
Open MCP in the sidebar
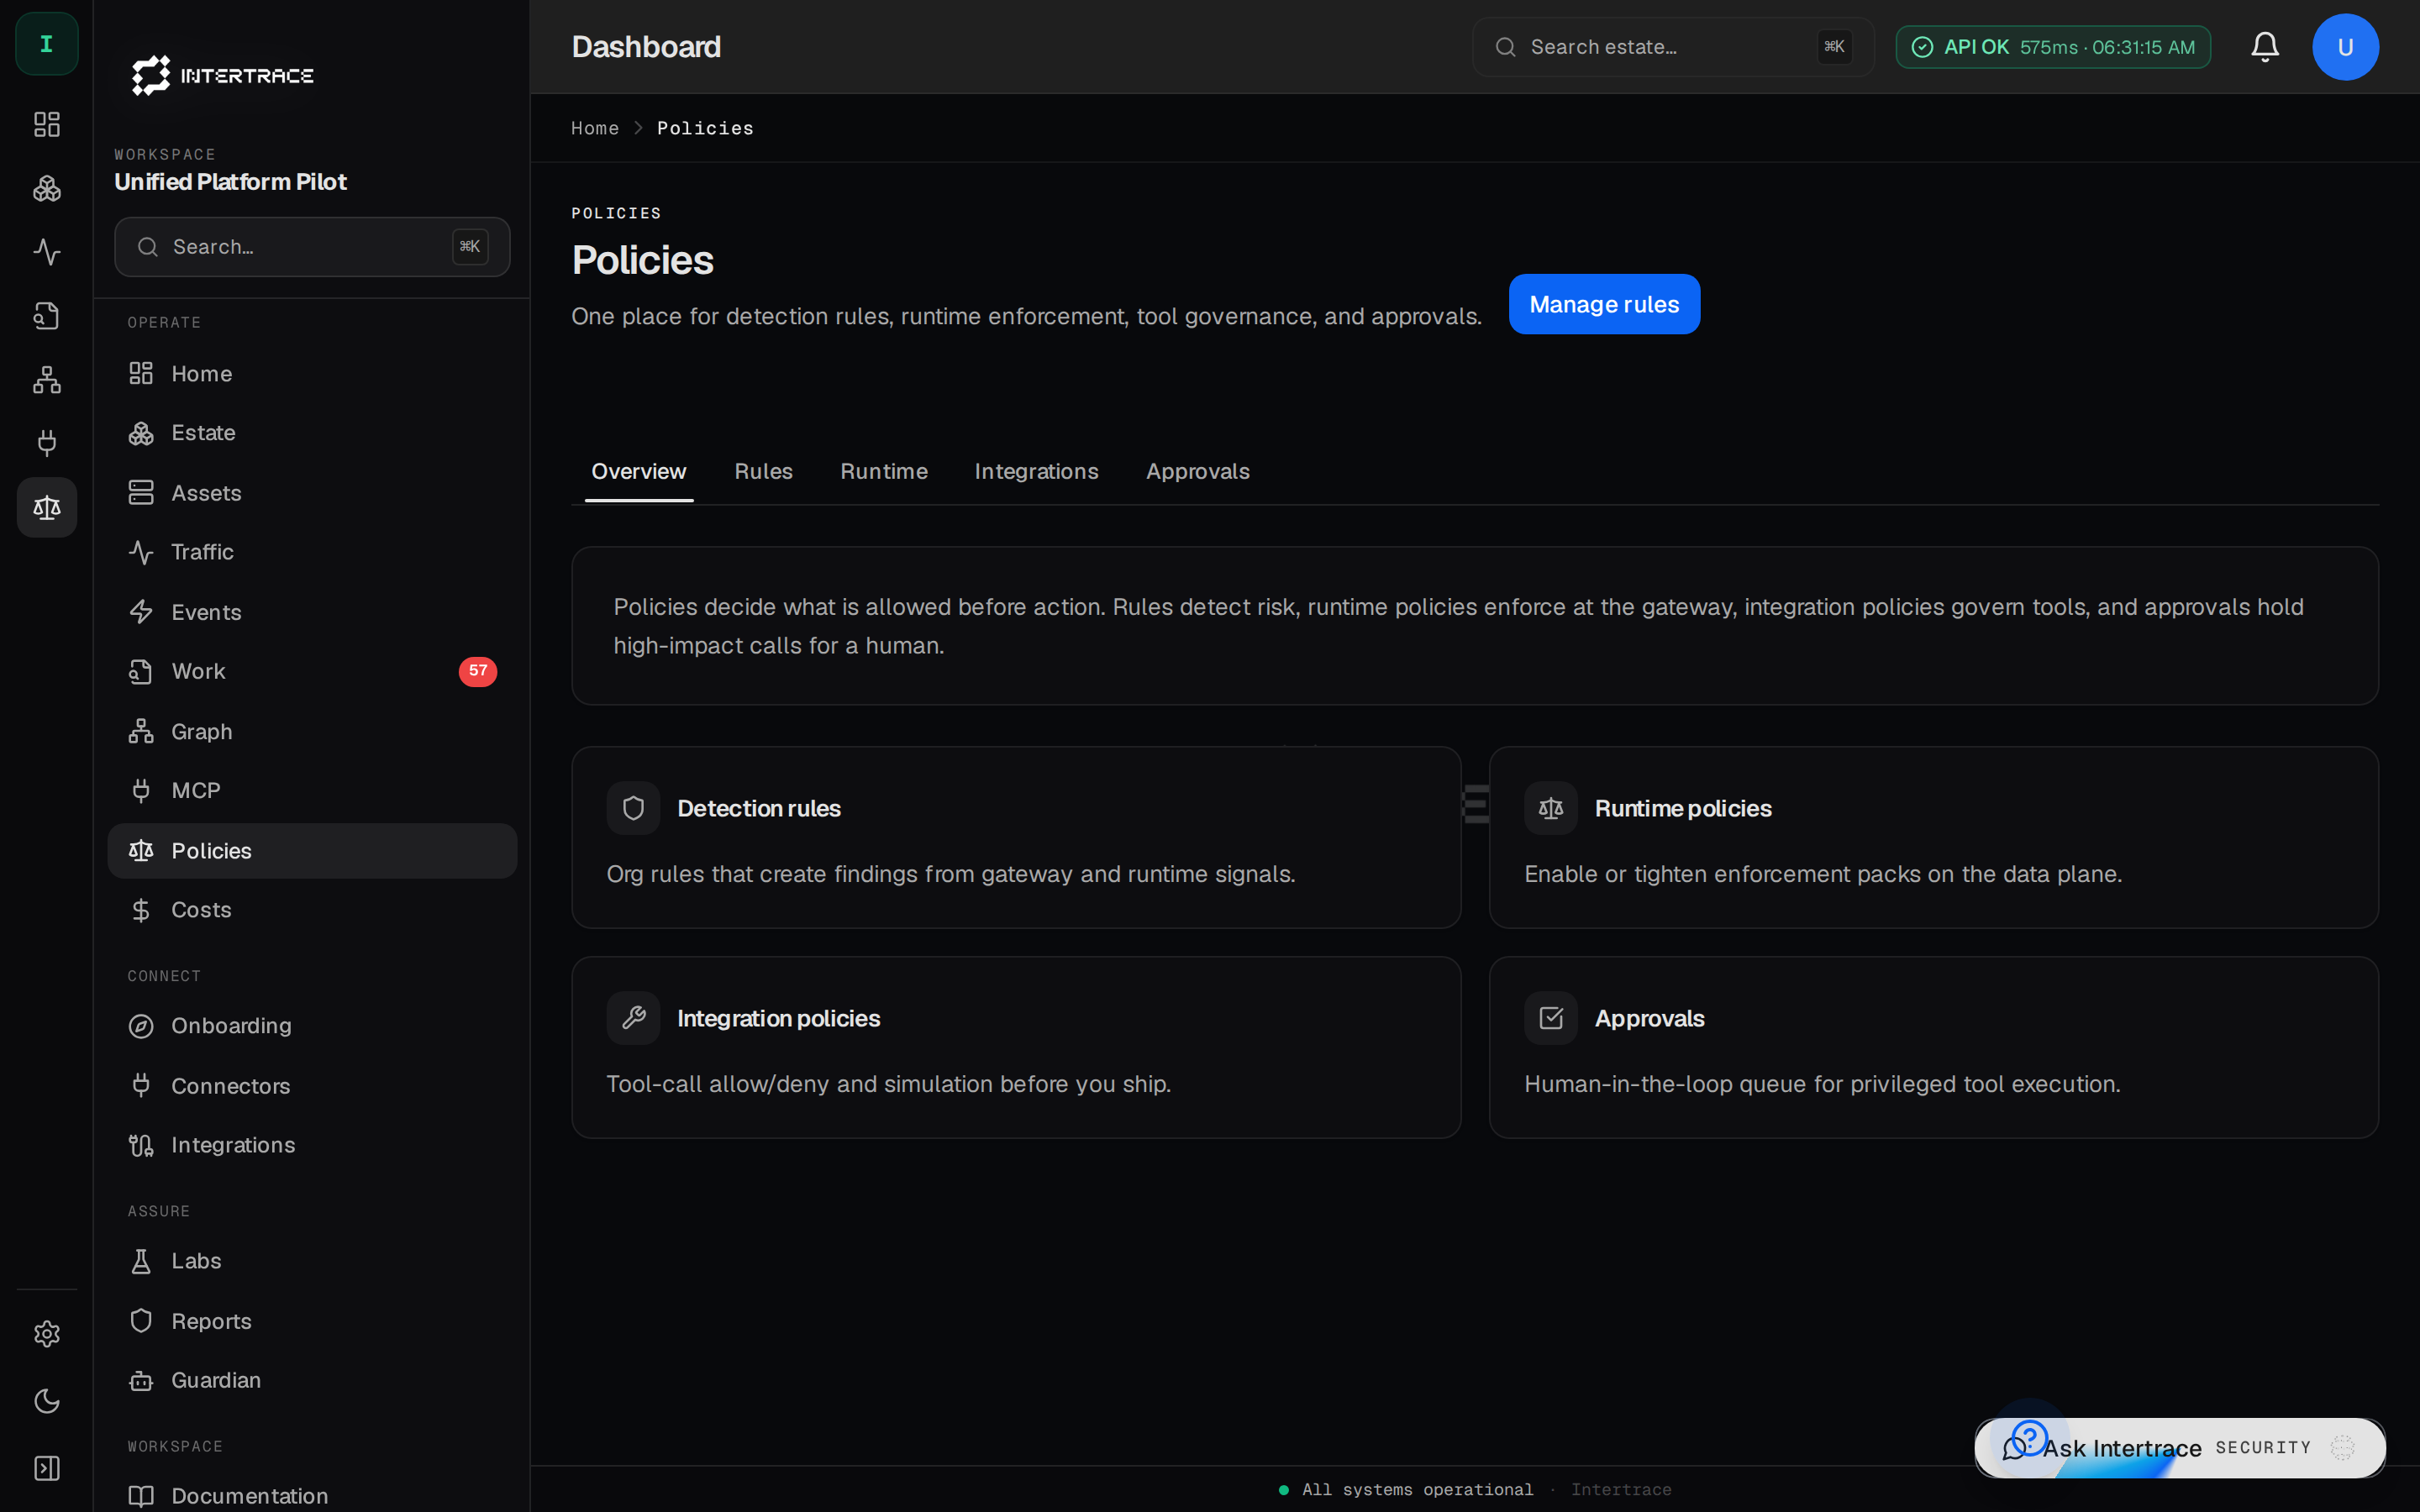pyautogui.click(x=312, y=791)
